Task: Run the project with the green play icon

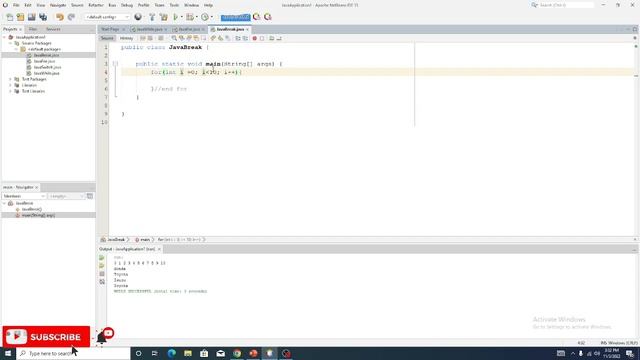Action: tap(176, 17)
